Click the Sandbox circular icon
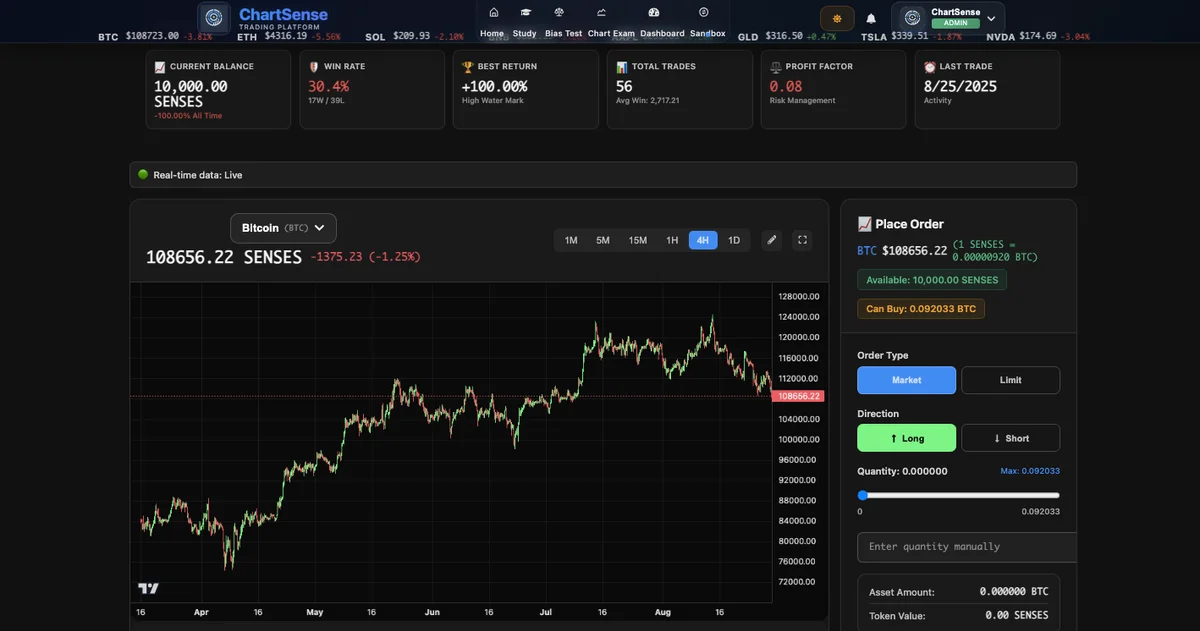 click(x=703, y=12)
